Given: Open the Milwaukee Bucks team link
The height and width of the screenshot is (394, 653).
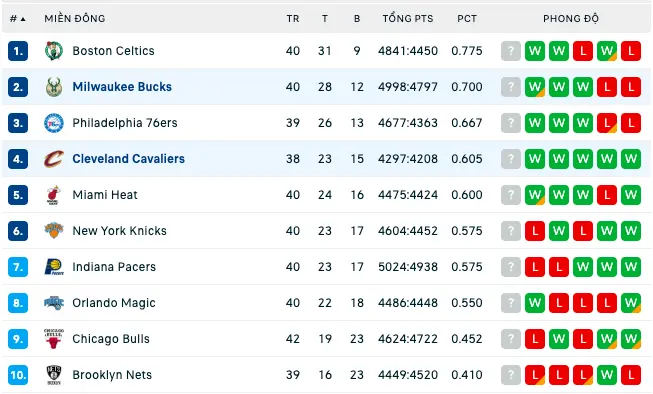Looking at the screenshot, I should [122, 87].
